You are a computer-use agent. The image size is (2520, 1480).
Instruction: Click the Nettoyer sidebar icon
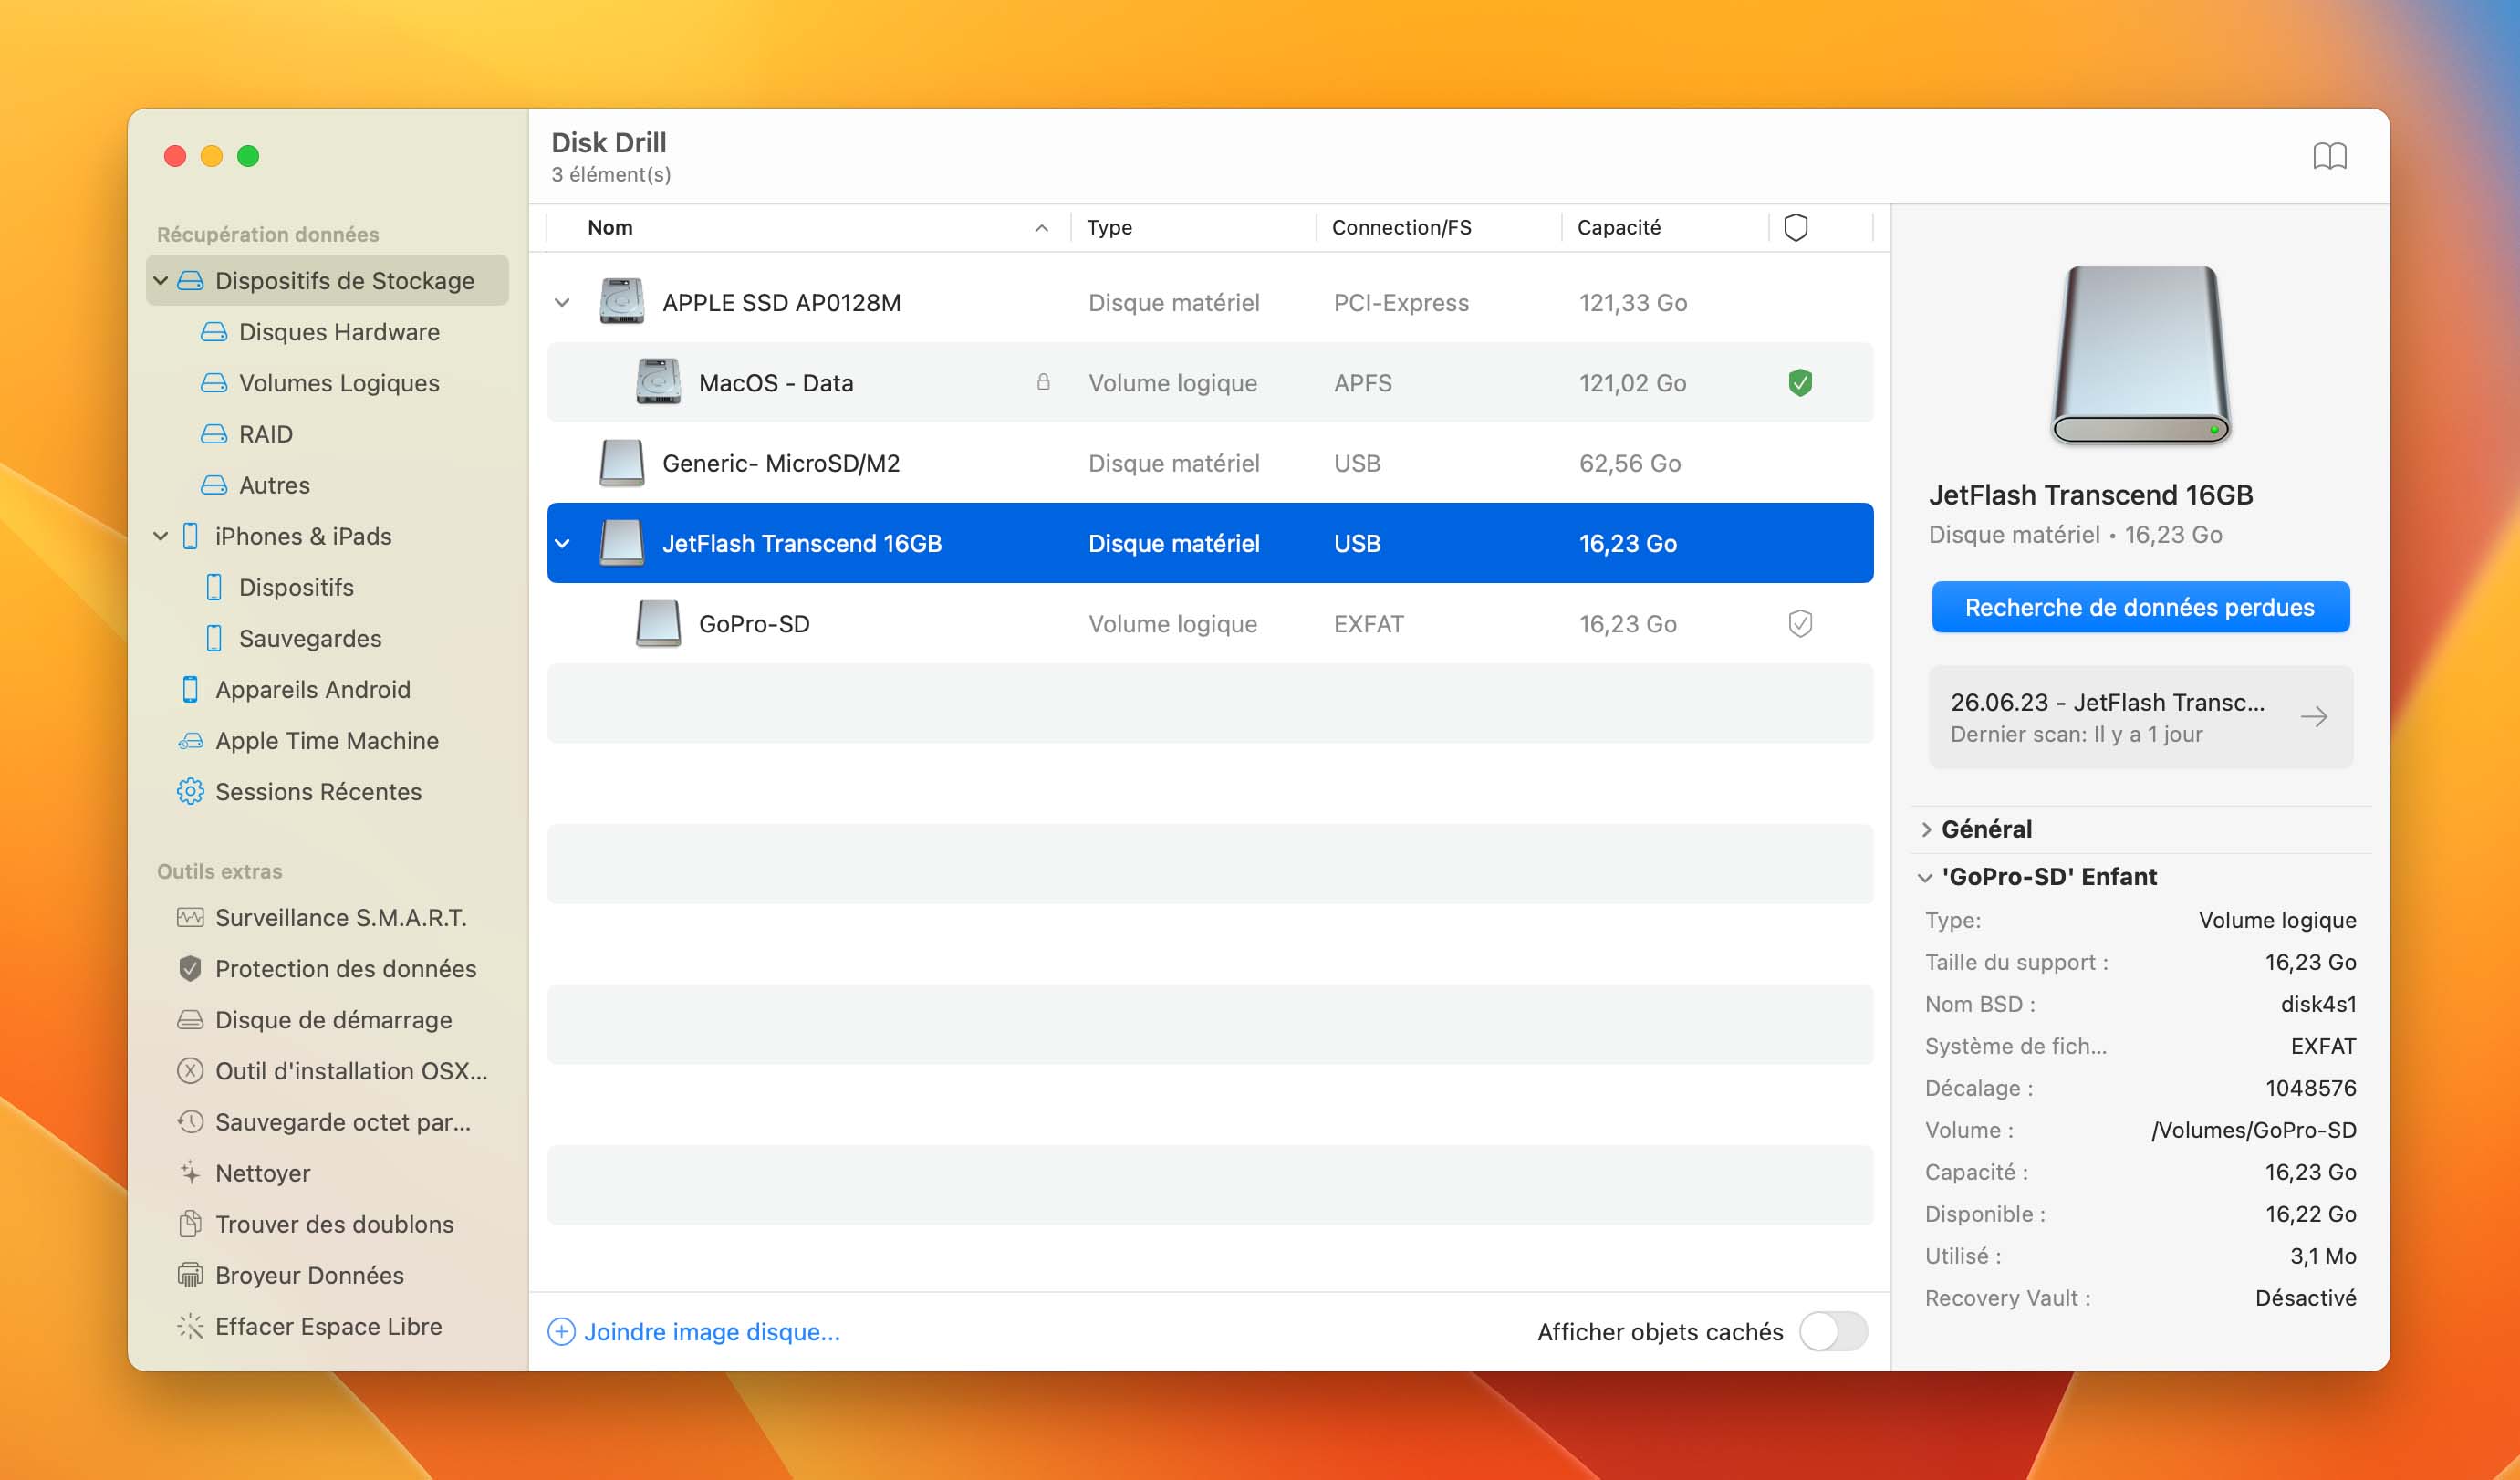click(x=190, y=1170)
